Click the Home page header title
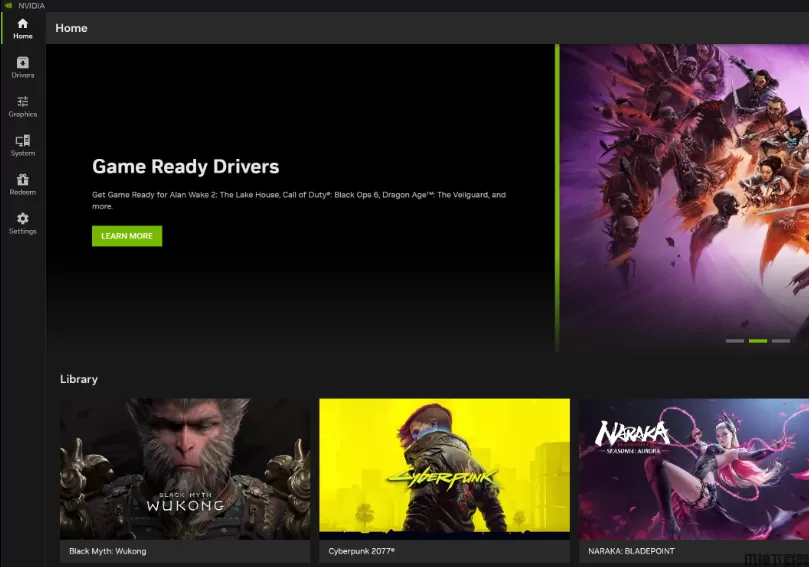This screenshot has width=809, height=567. click(x=71, y=28)
